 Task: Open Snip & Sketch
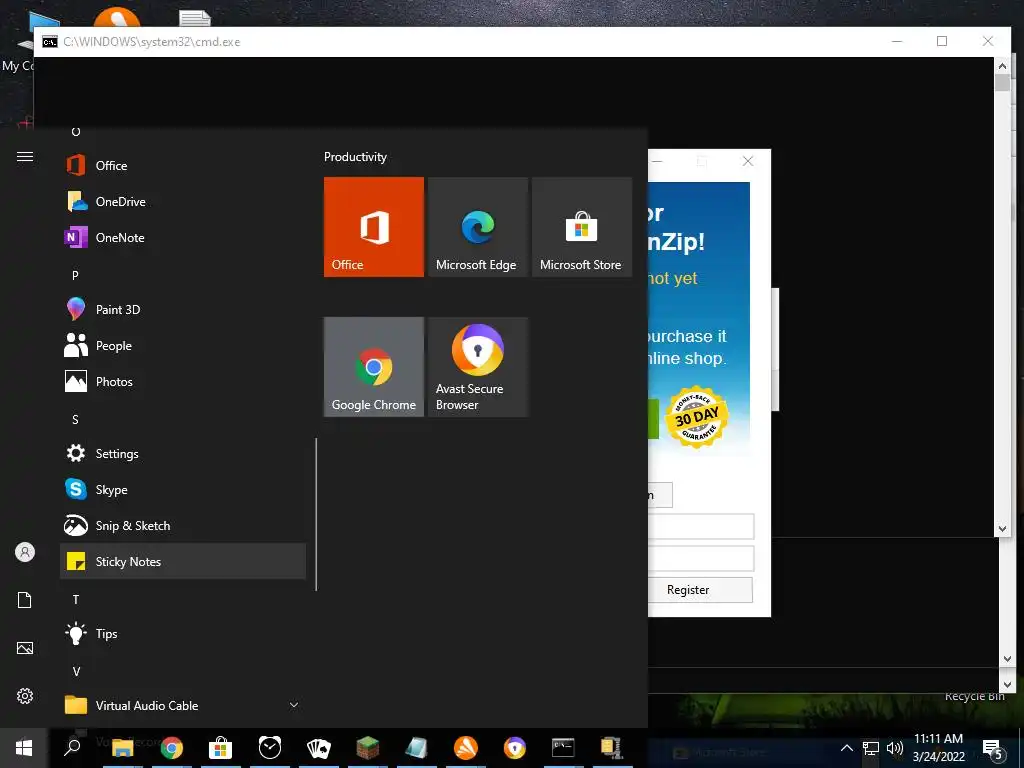click(183, 525)
